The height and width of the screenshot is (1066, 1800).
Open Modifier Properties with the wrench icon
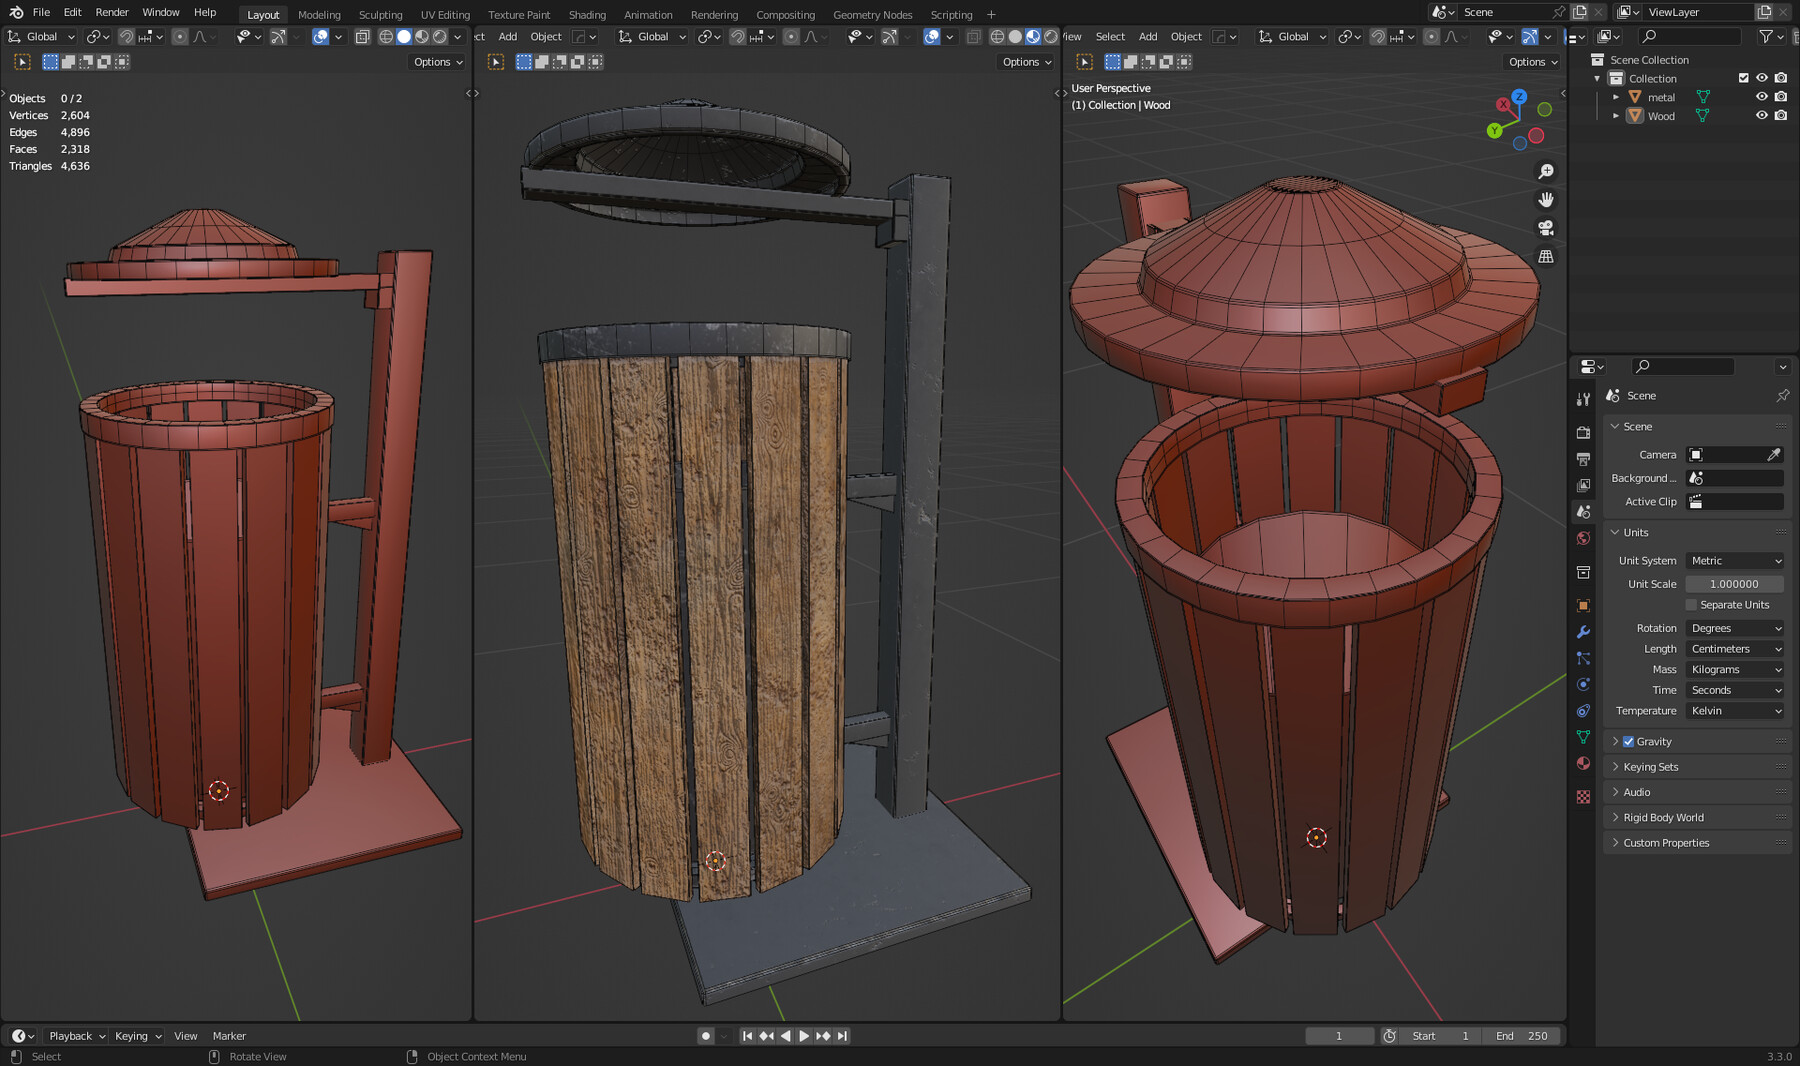coord(1584,631)
